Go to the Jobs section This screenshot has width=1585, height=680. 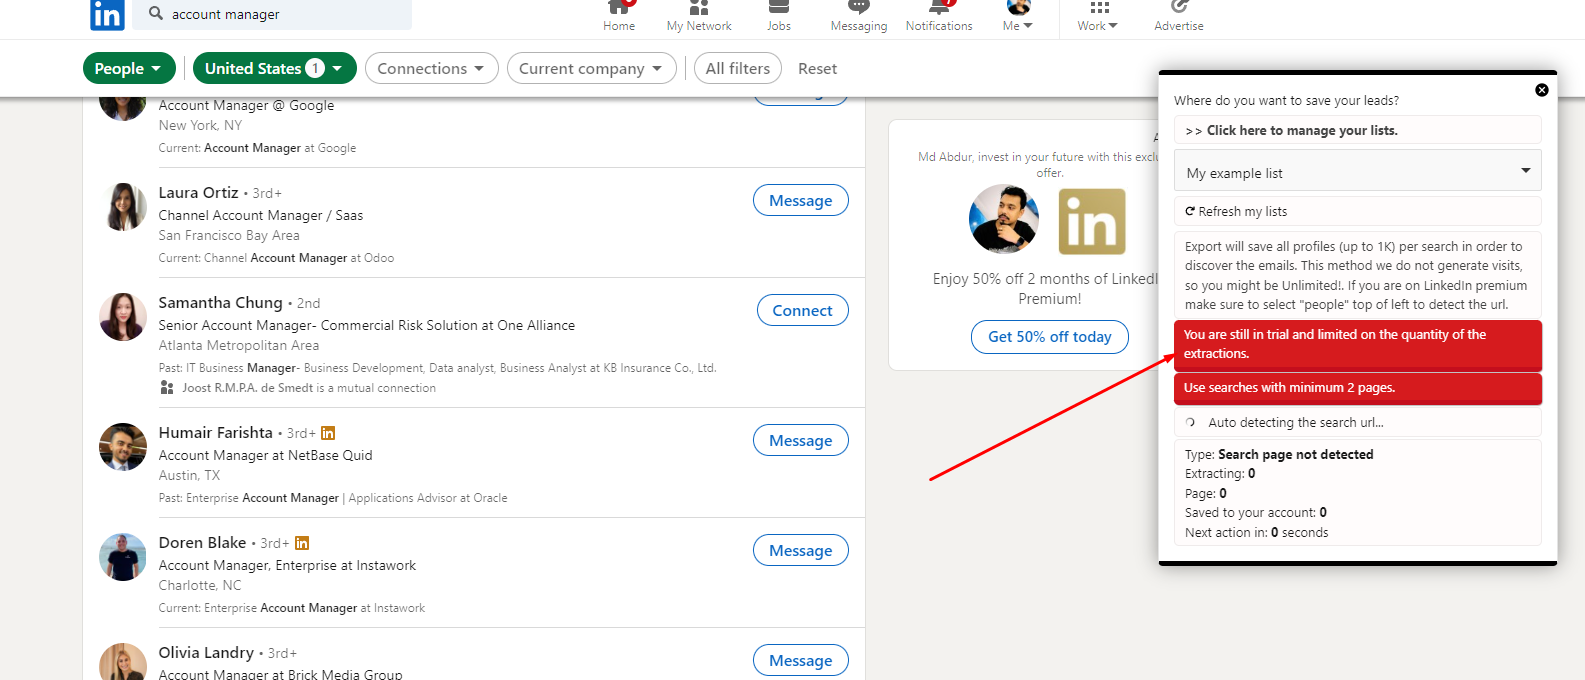(779, 16)
